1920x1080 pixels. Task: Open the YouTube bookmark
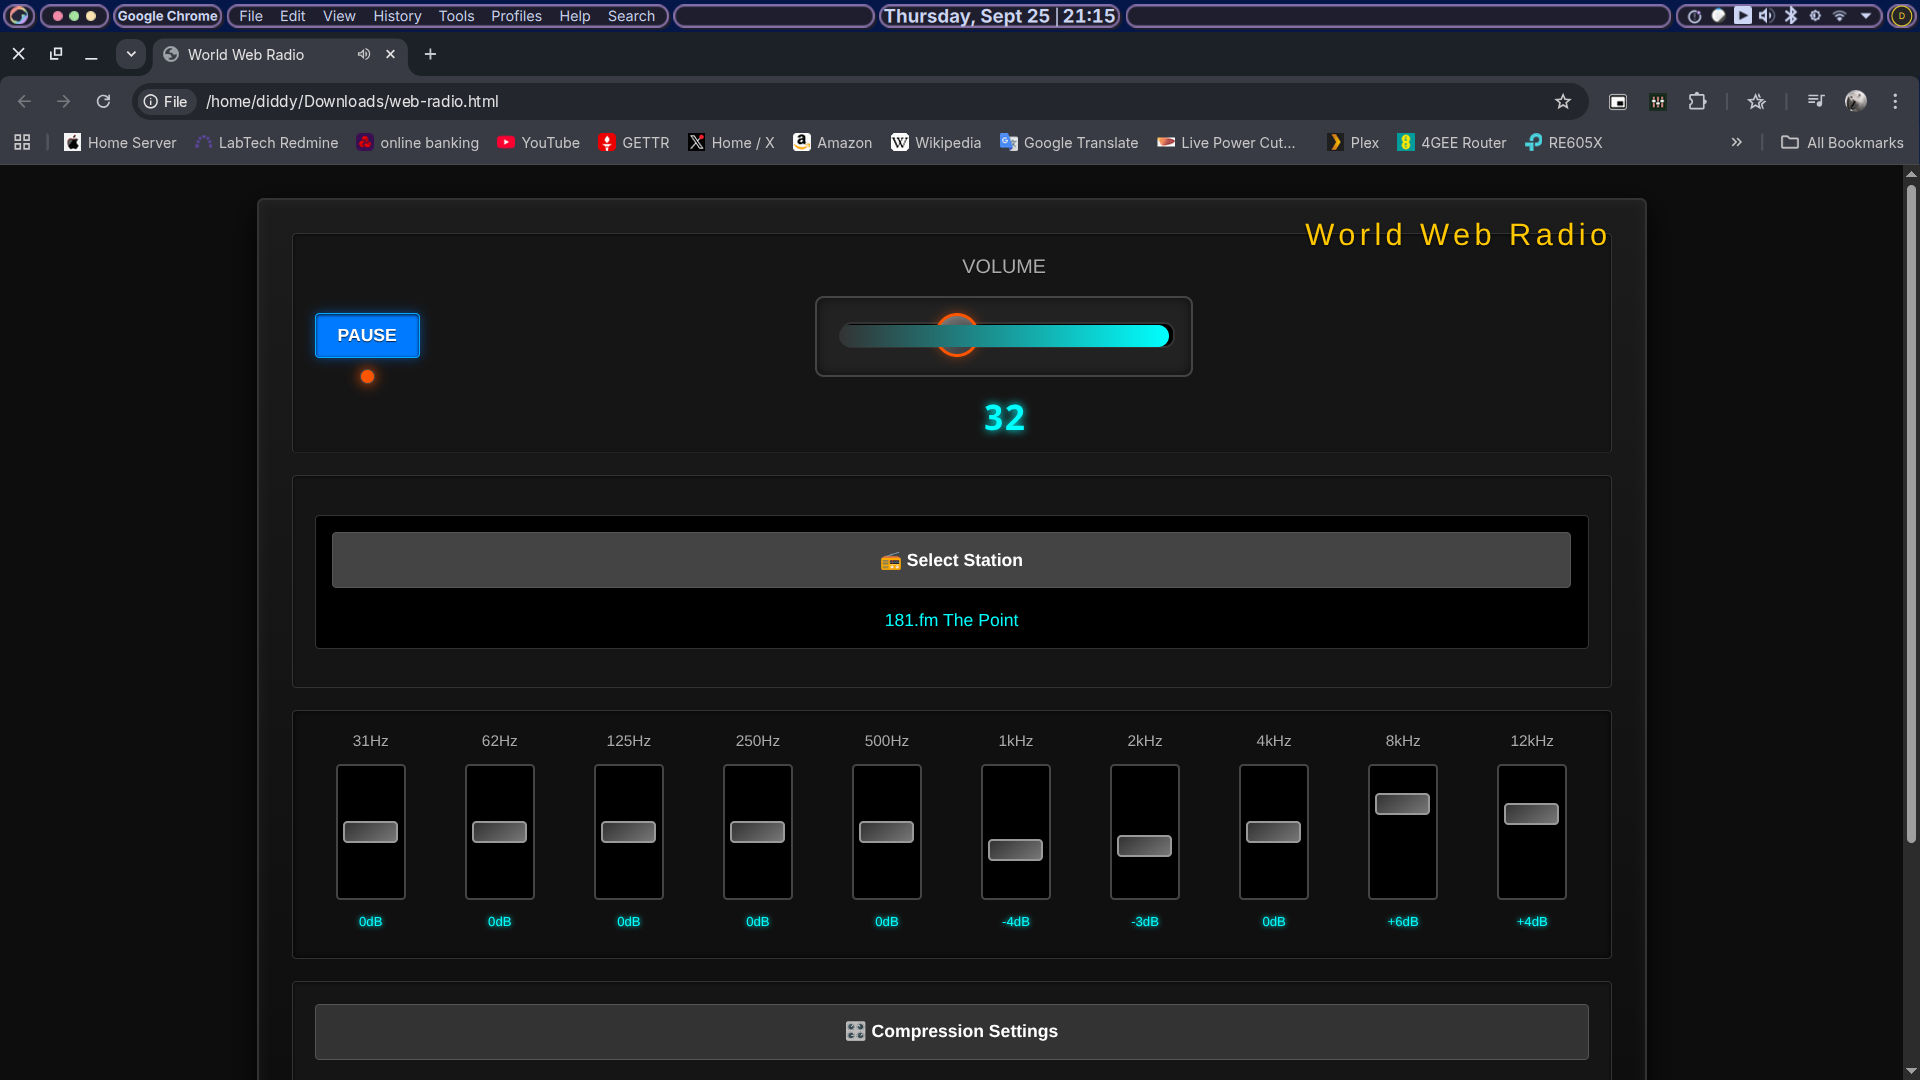538,142
